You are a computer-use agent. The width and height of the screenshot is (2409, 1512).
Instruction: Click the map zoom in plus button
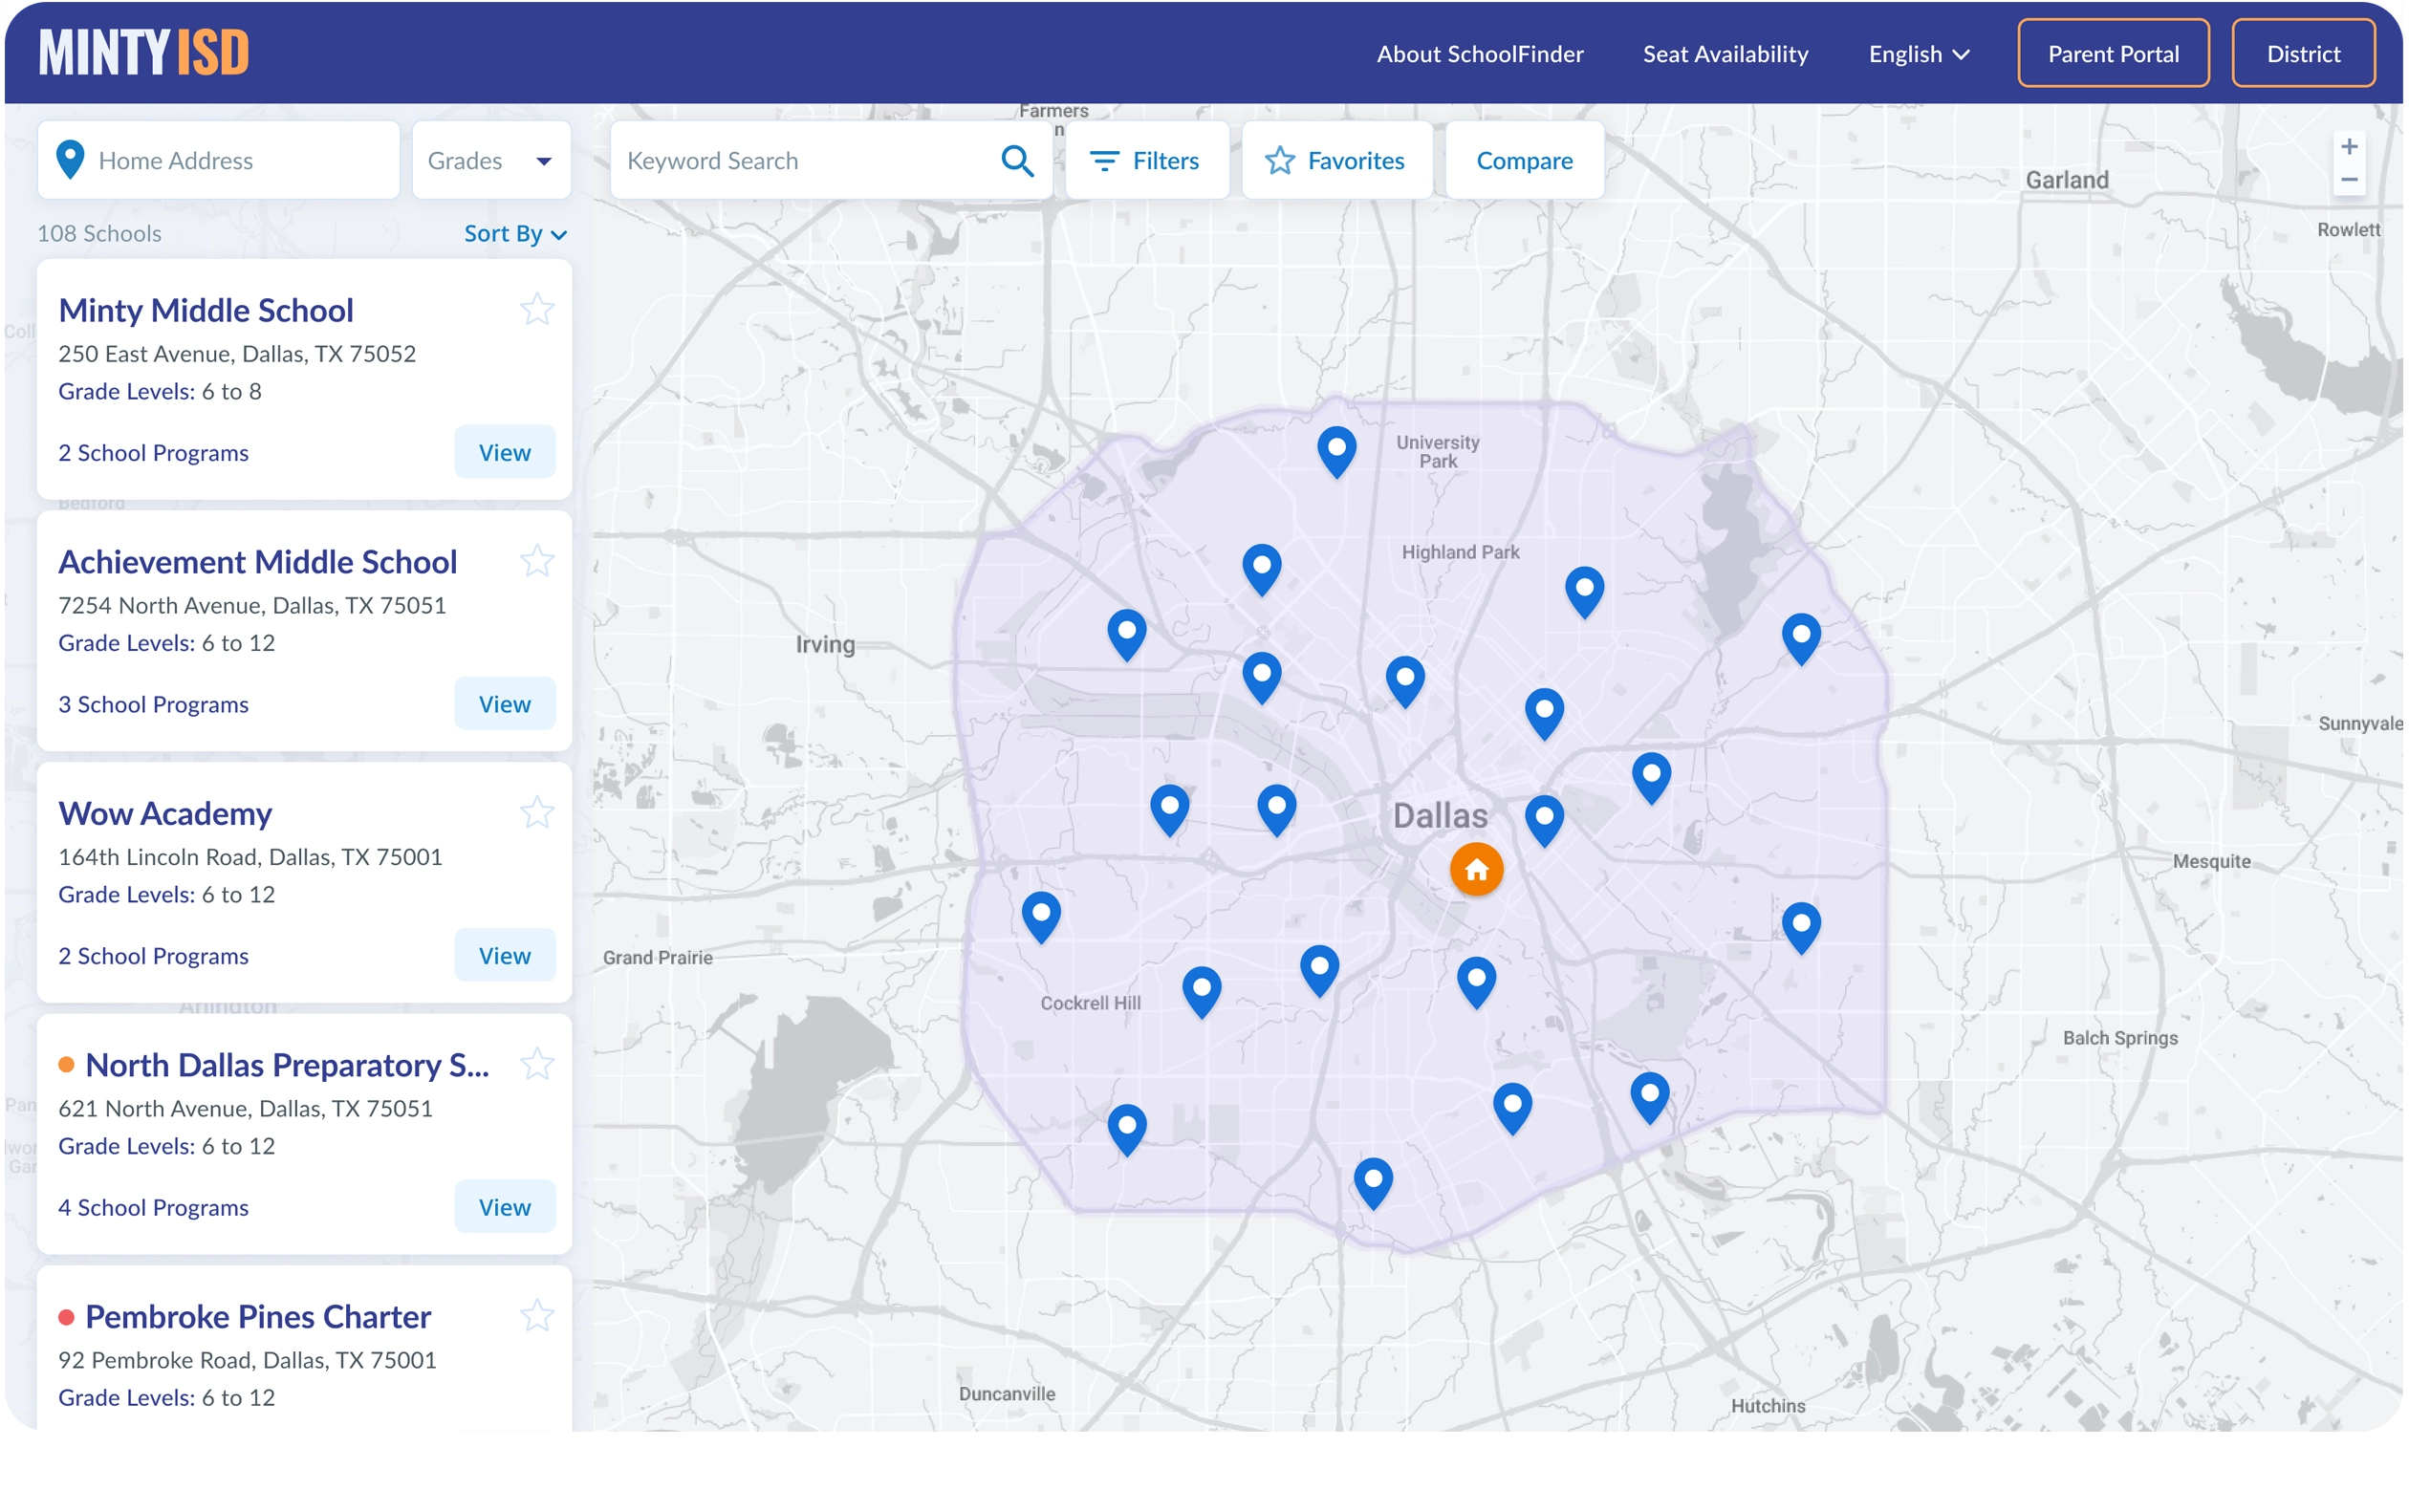(2349, 147)
